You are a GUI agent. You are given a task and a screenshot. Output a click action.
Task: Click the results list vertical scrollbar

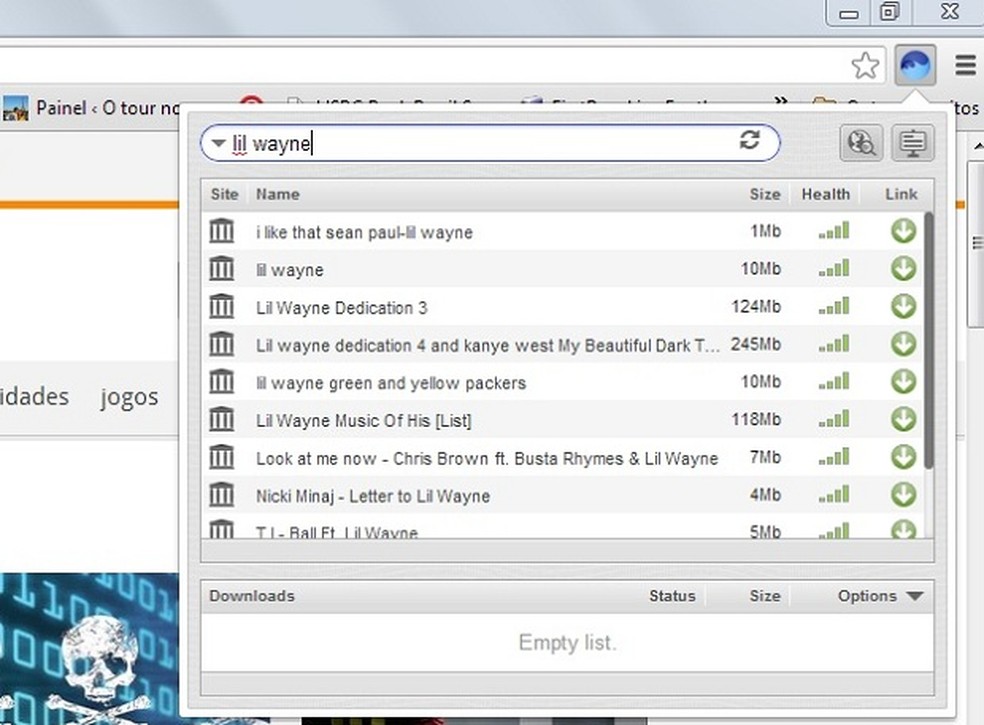click(x=928, y=341)
